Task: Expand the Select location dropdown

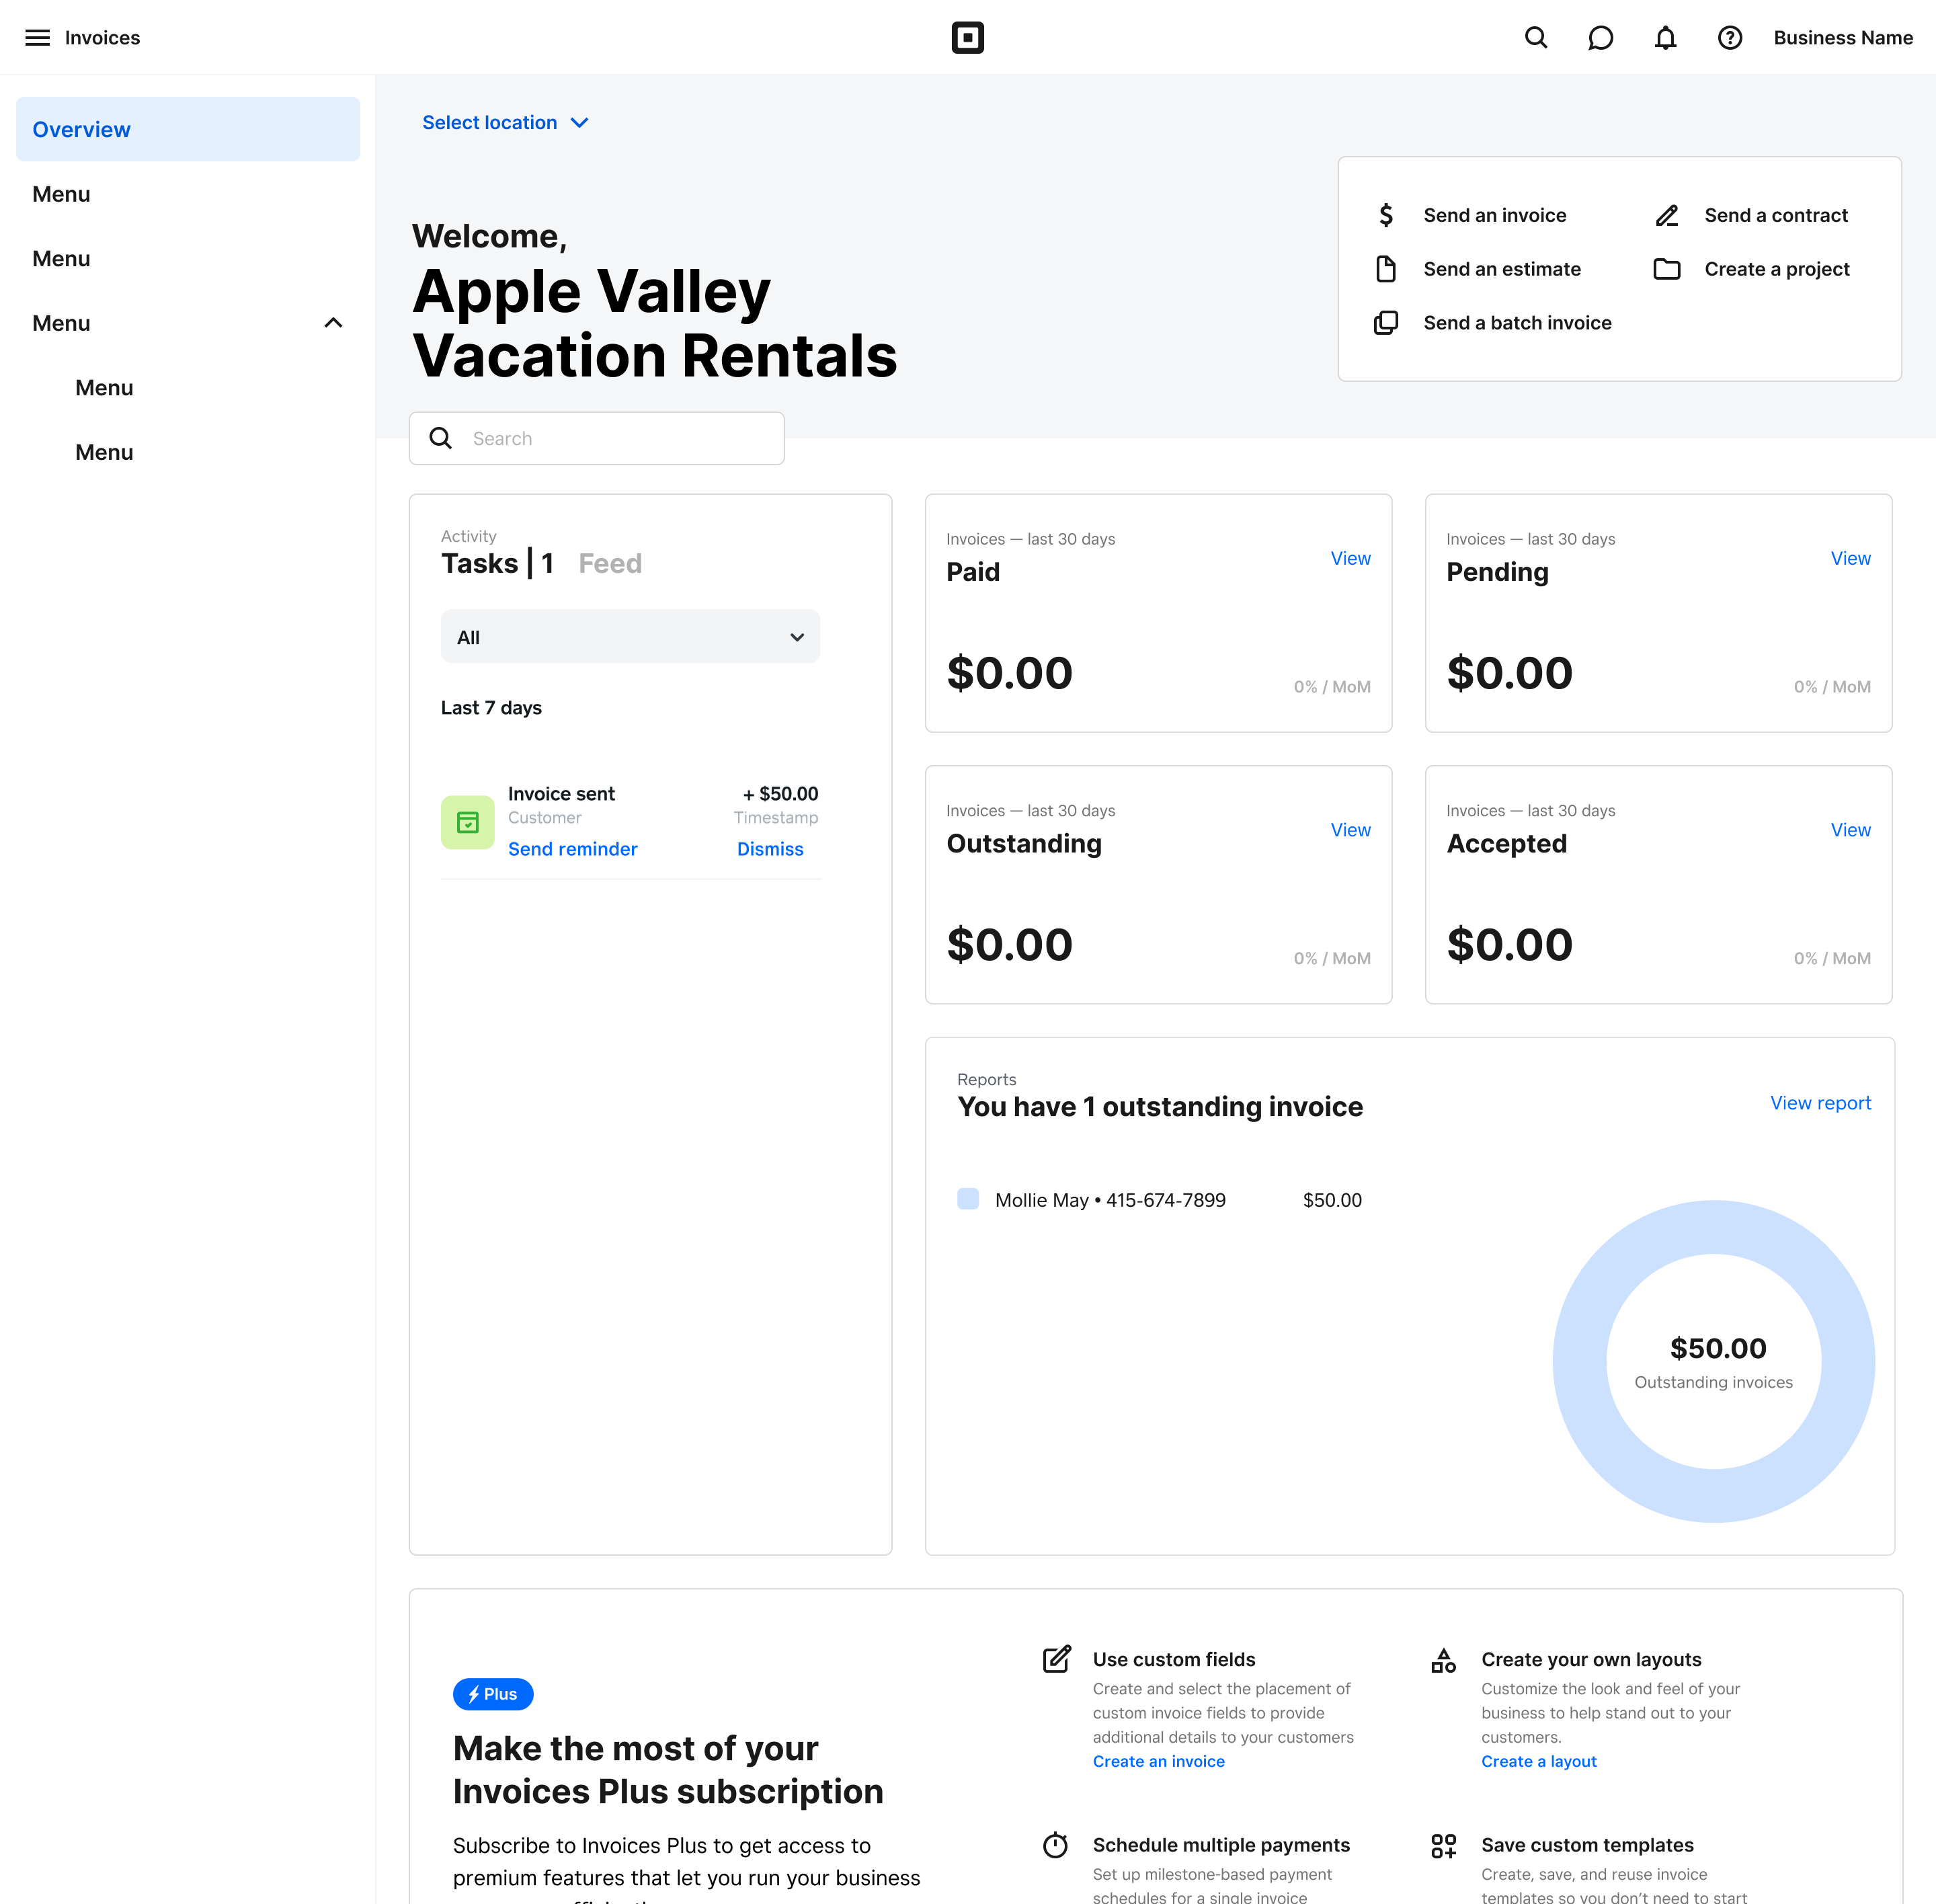Action: pos(505,122)
